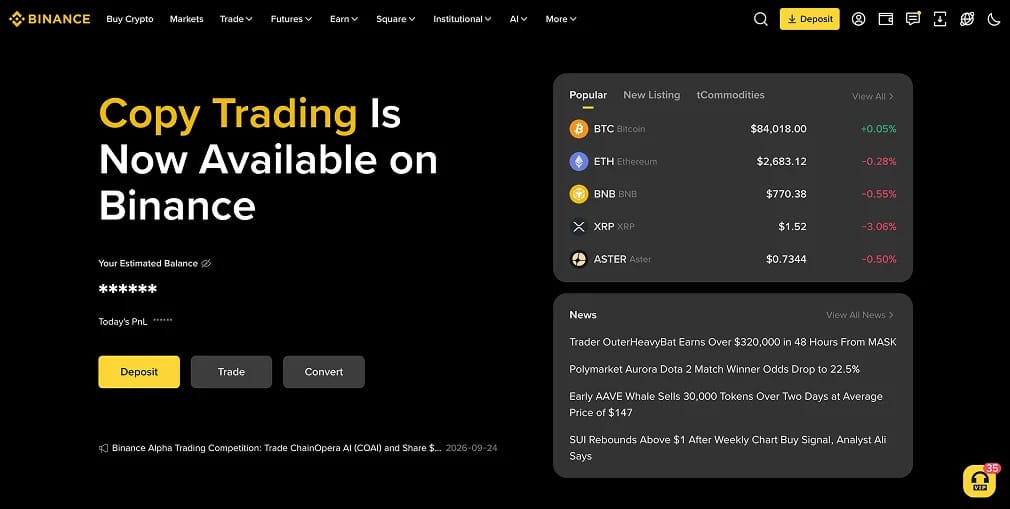Click XRP price $1.52

[792, 227]
